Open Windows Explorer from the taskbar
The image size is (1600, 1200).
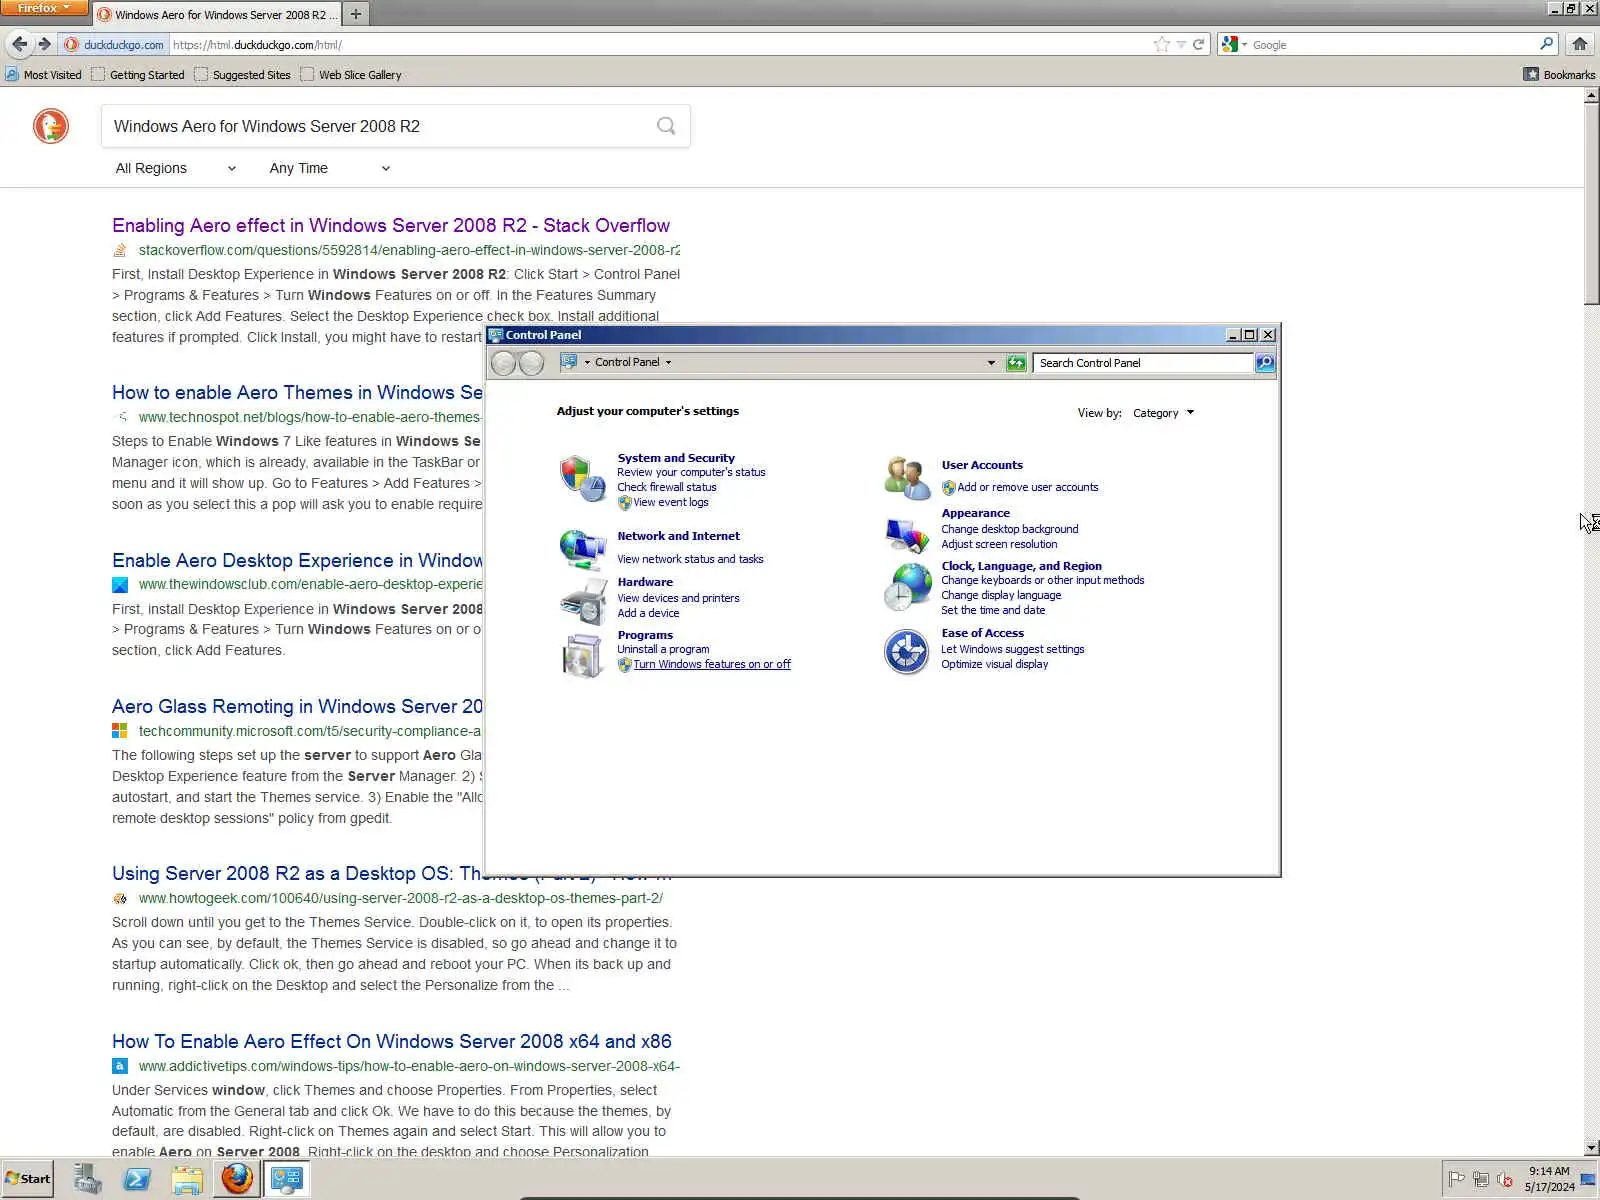[187, 1179]
